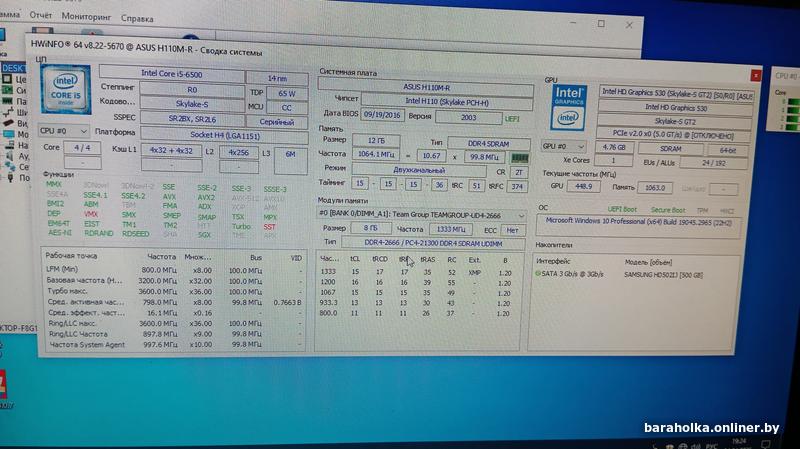800x449 pixels.
Task: Click the DESK computer tree item
Action: 13,68
